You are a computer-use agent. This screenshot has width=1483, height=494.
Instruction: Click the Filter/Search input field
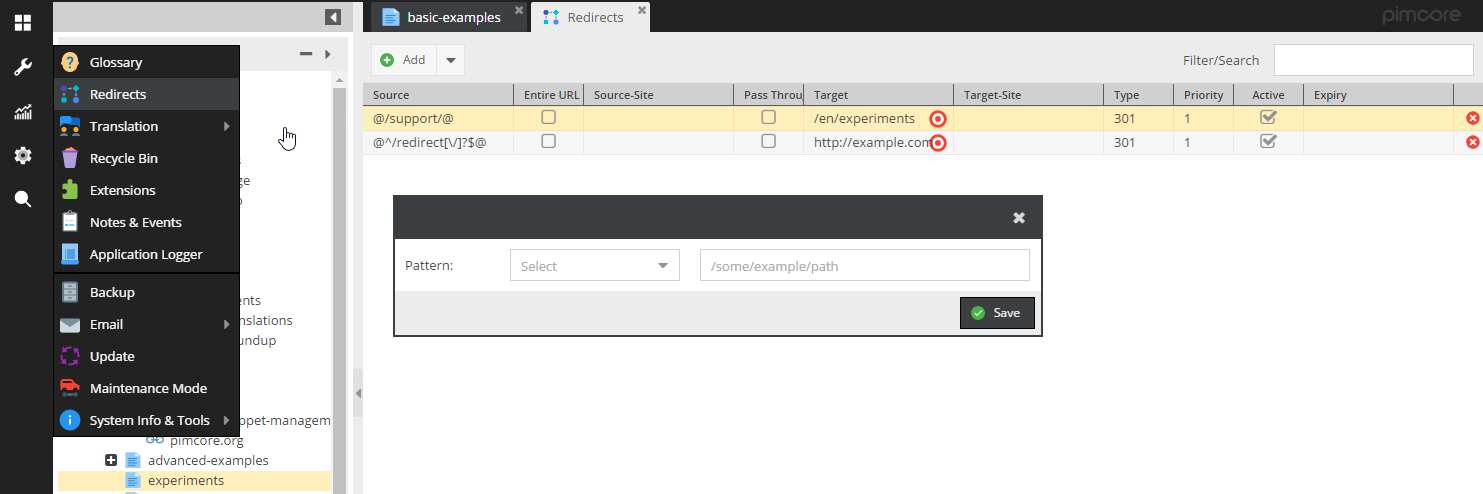(1372, 60)
